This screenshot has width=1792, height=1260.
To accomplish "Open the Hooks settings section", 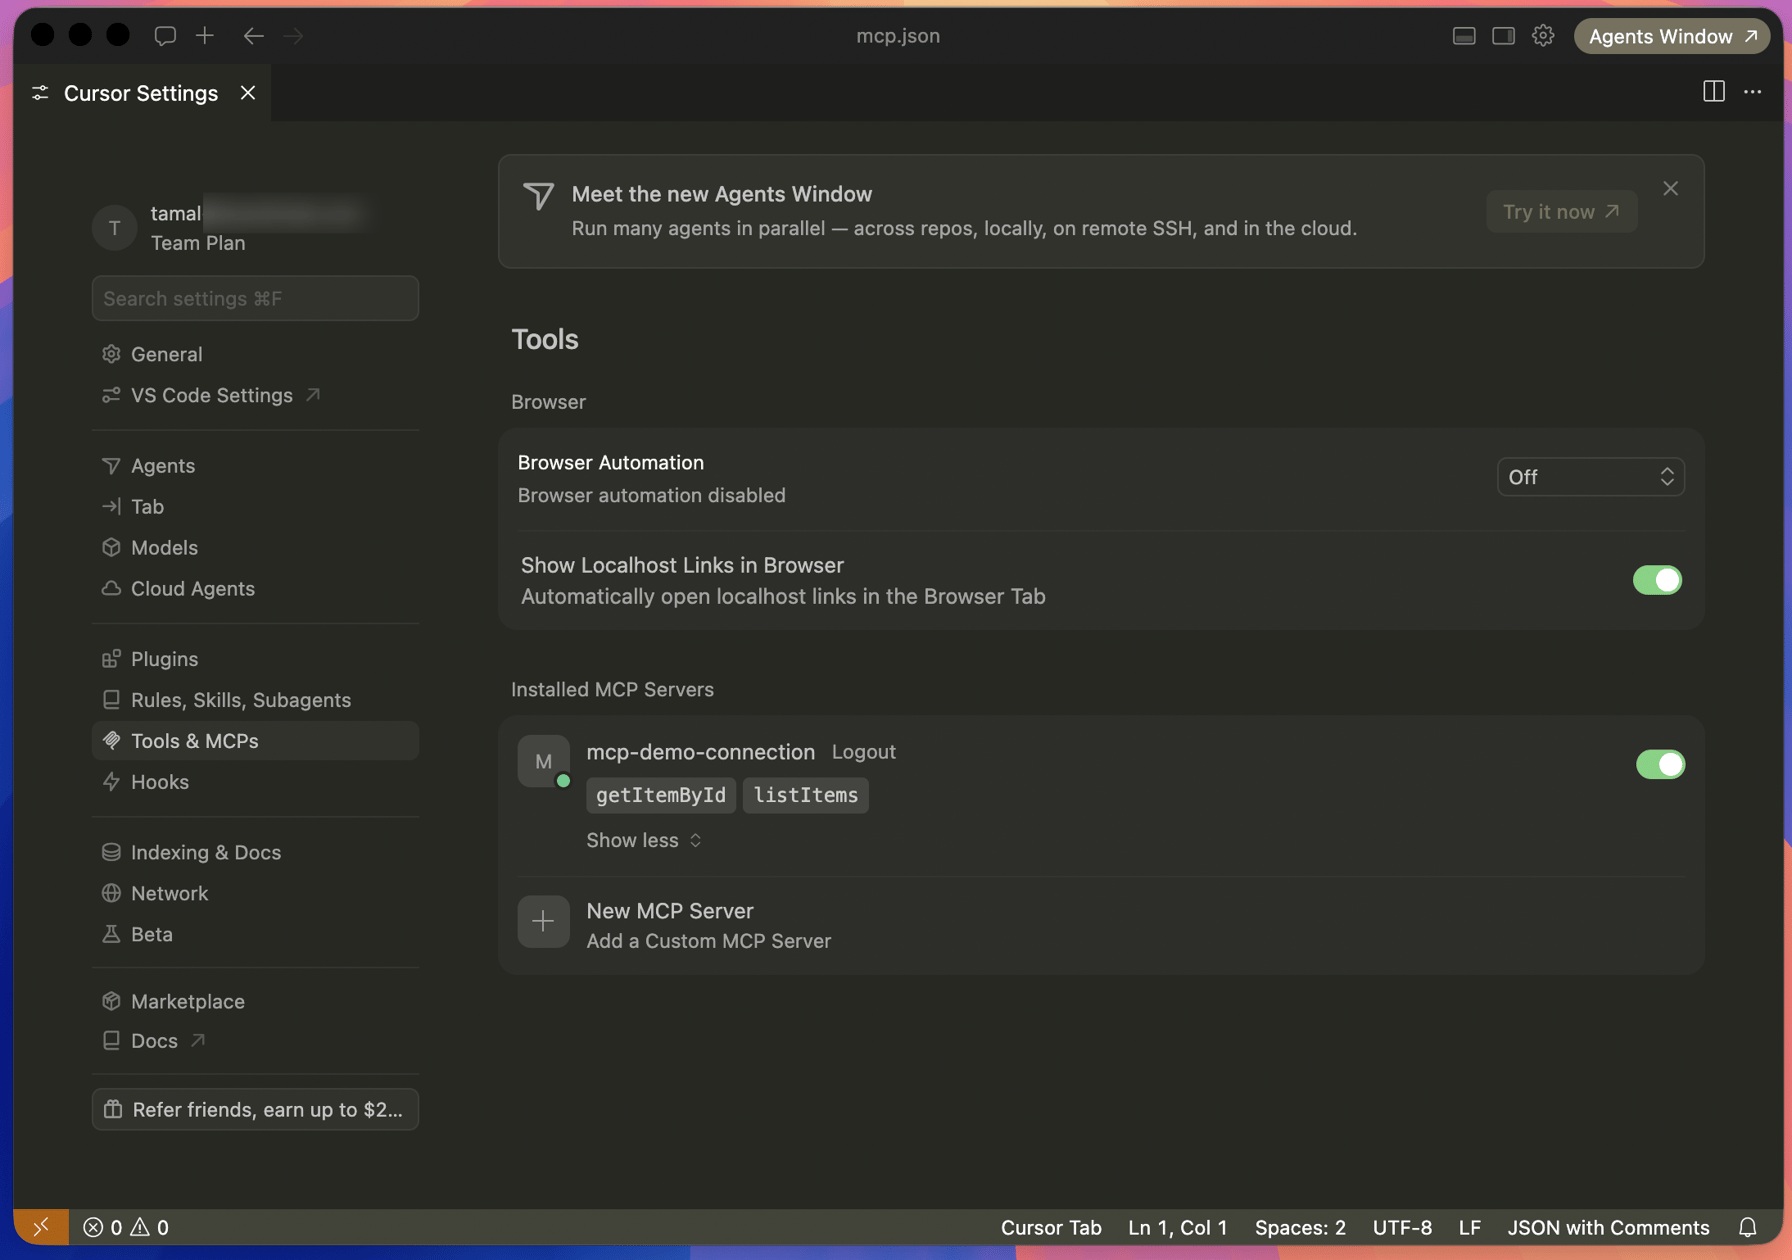I will (255, 782).
